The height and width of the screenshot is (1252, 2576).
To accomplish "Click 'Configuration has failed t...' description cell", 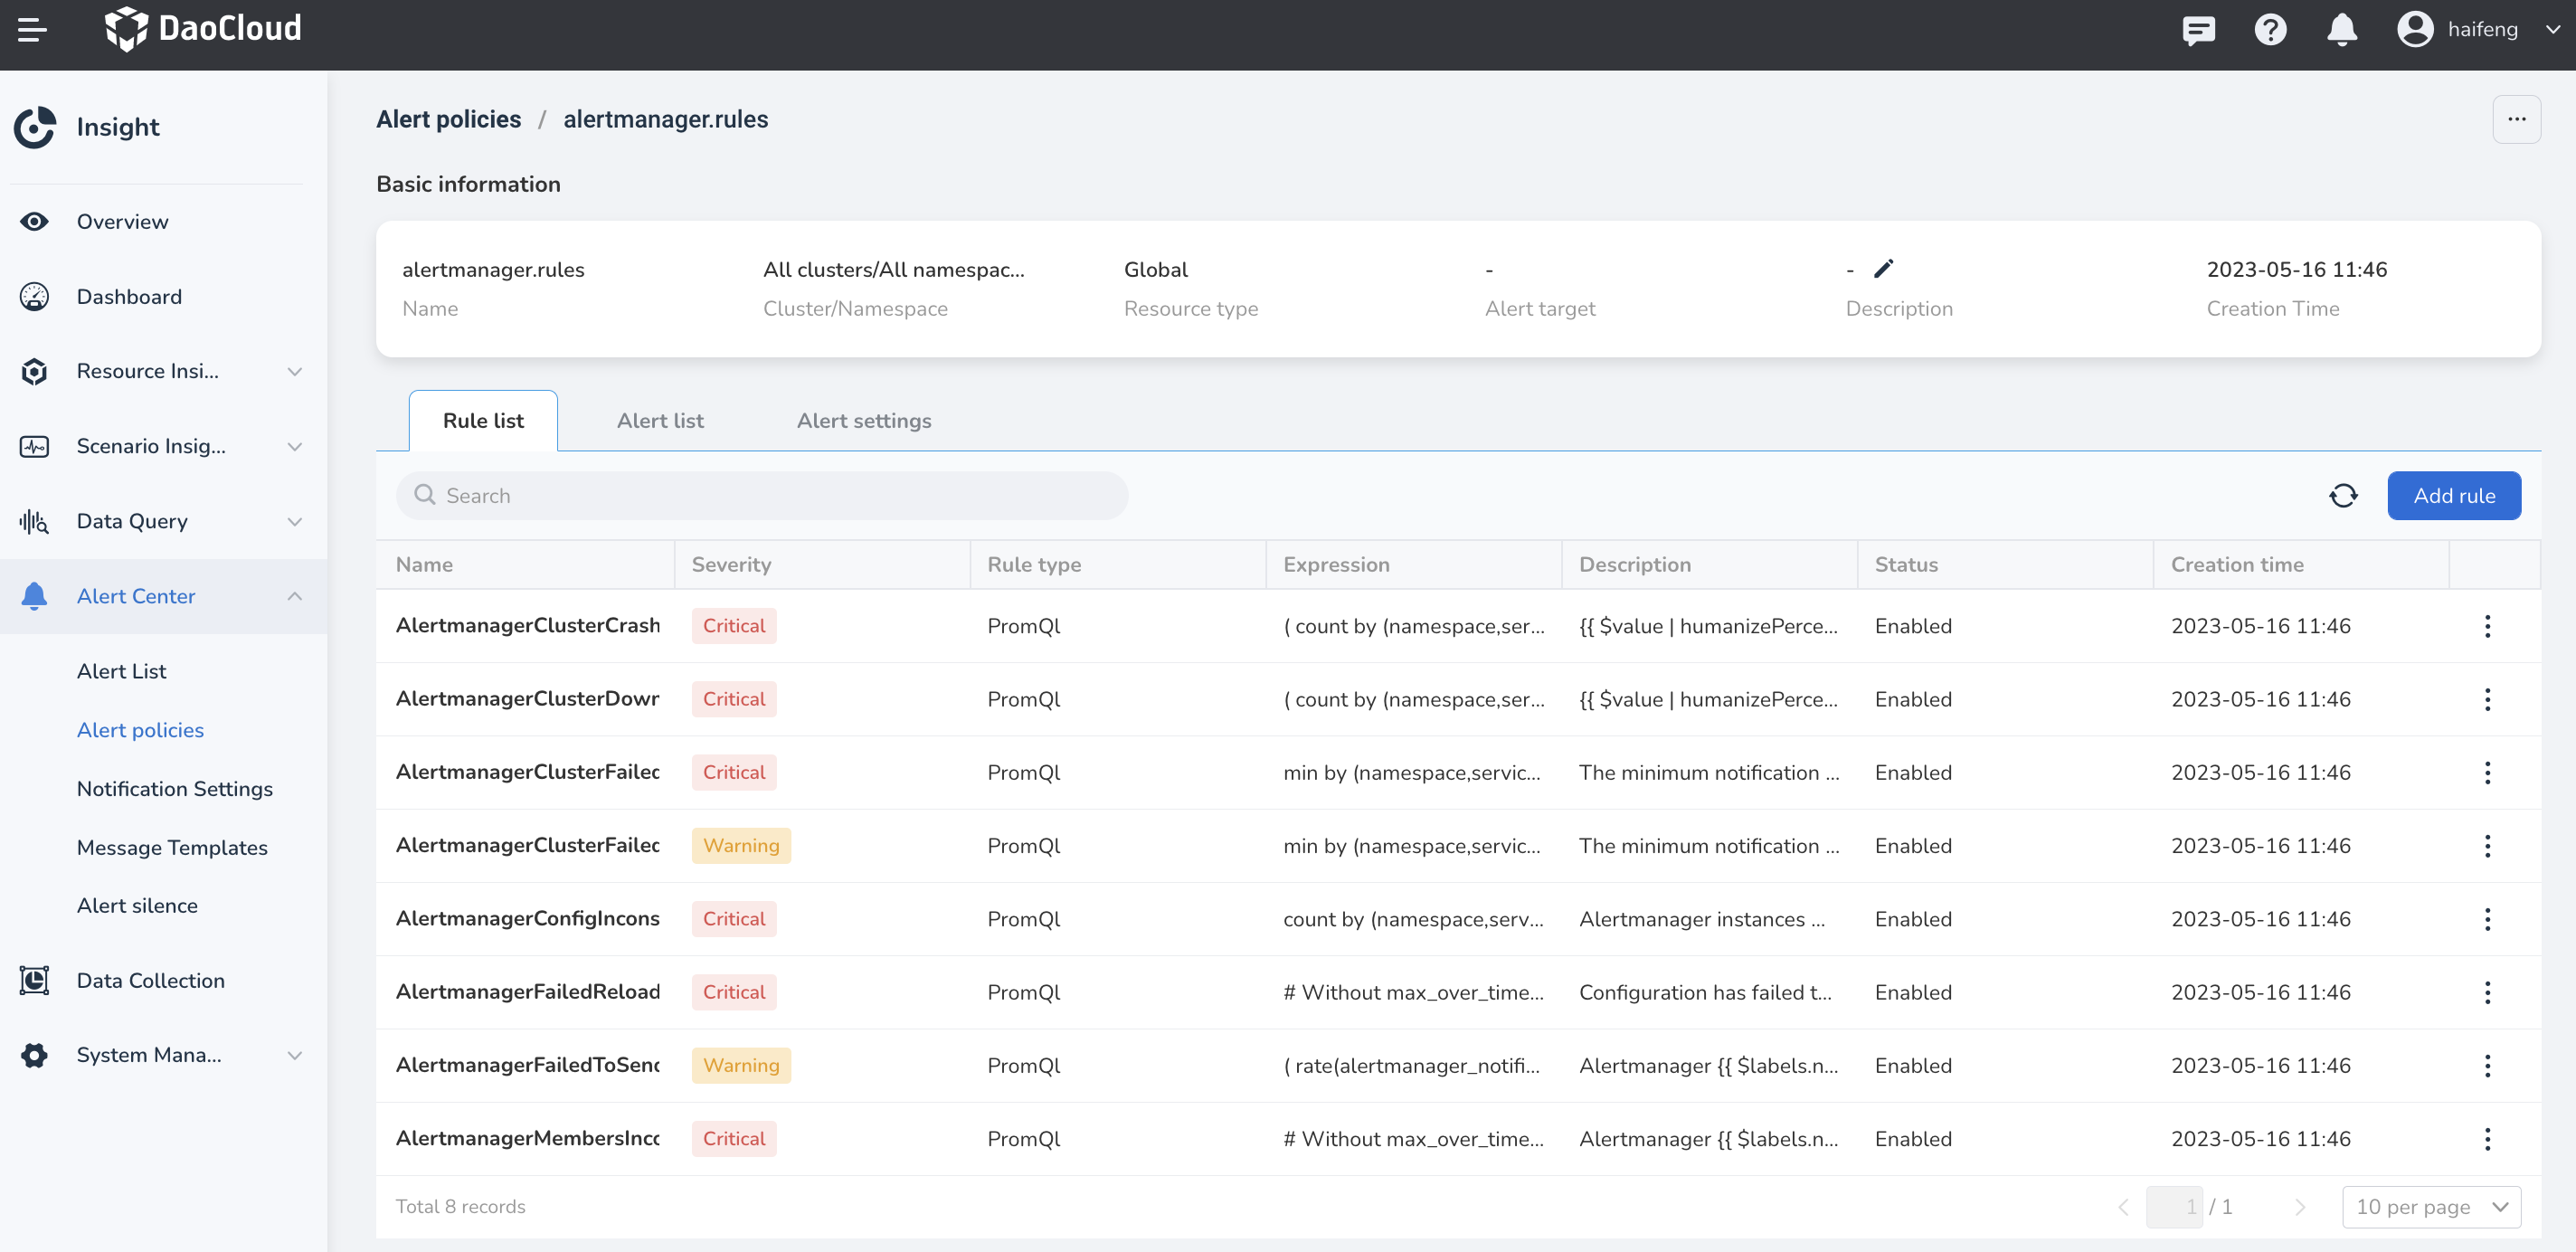I will (1705, 992).
